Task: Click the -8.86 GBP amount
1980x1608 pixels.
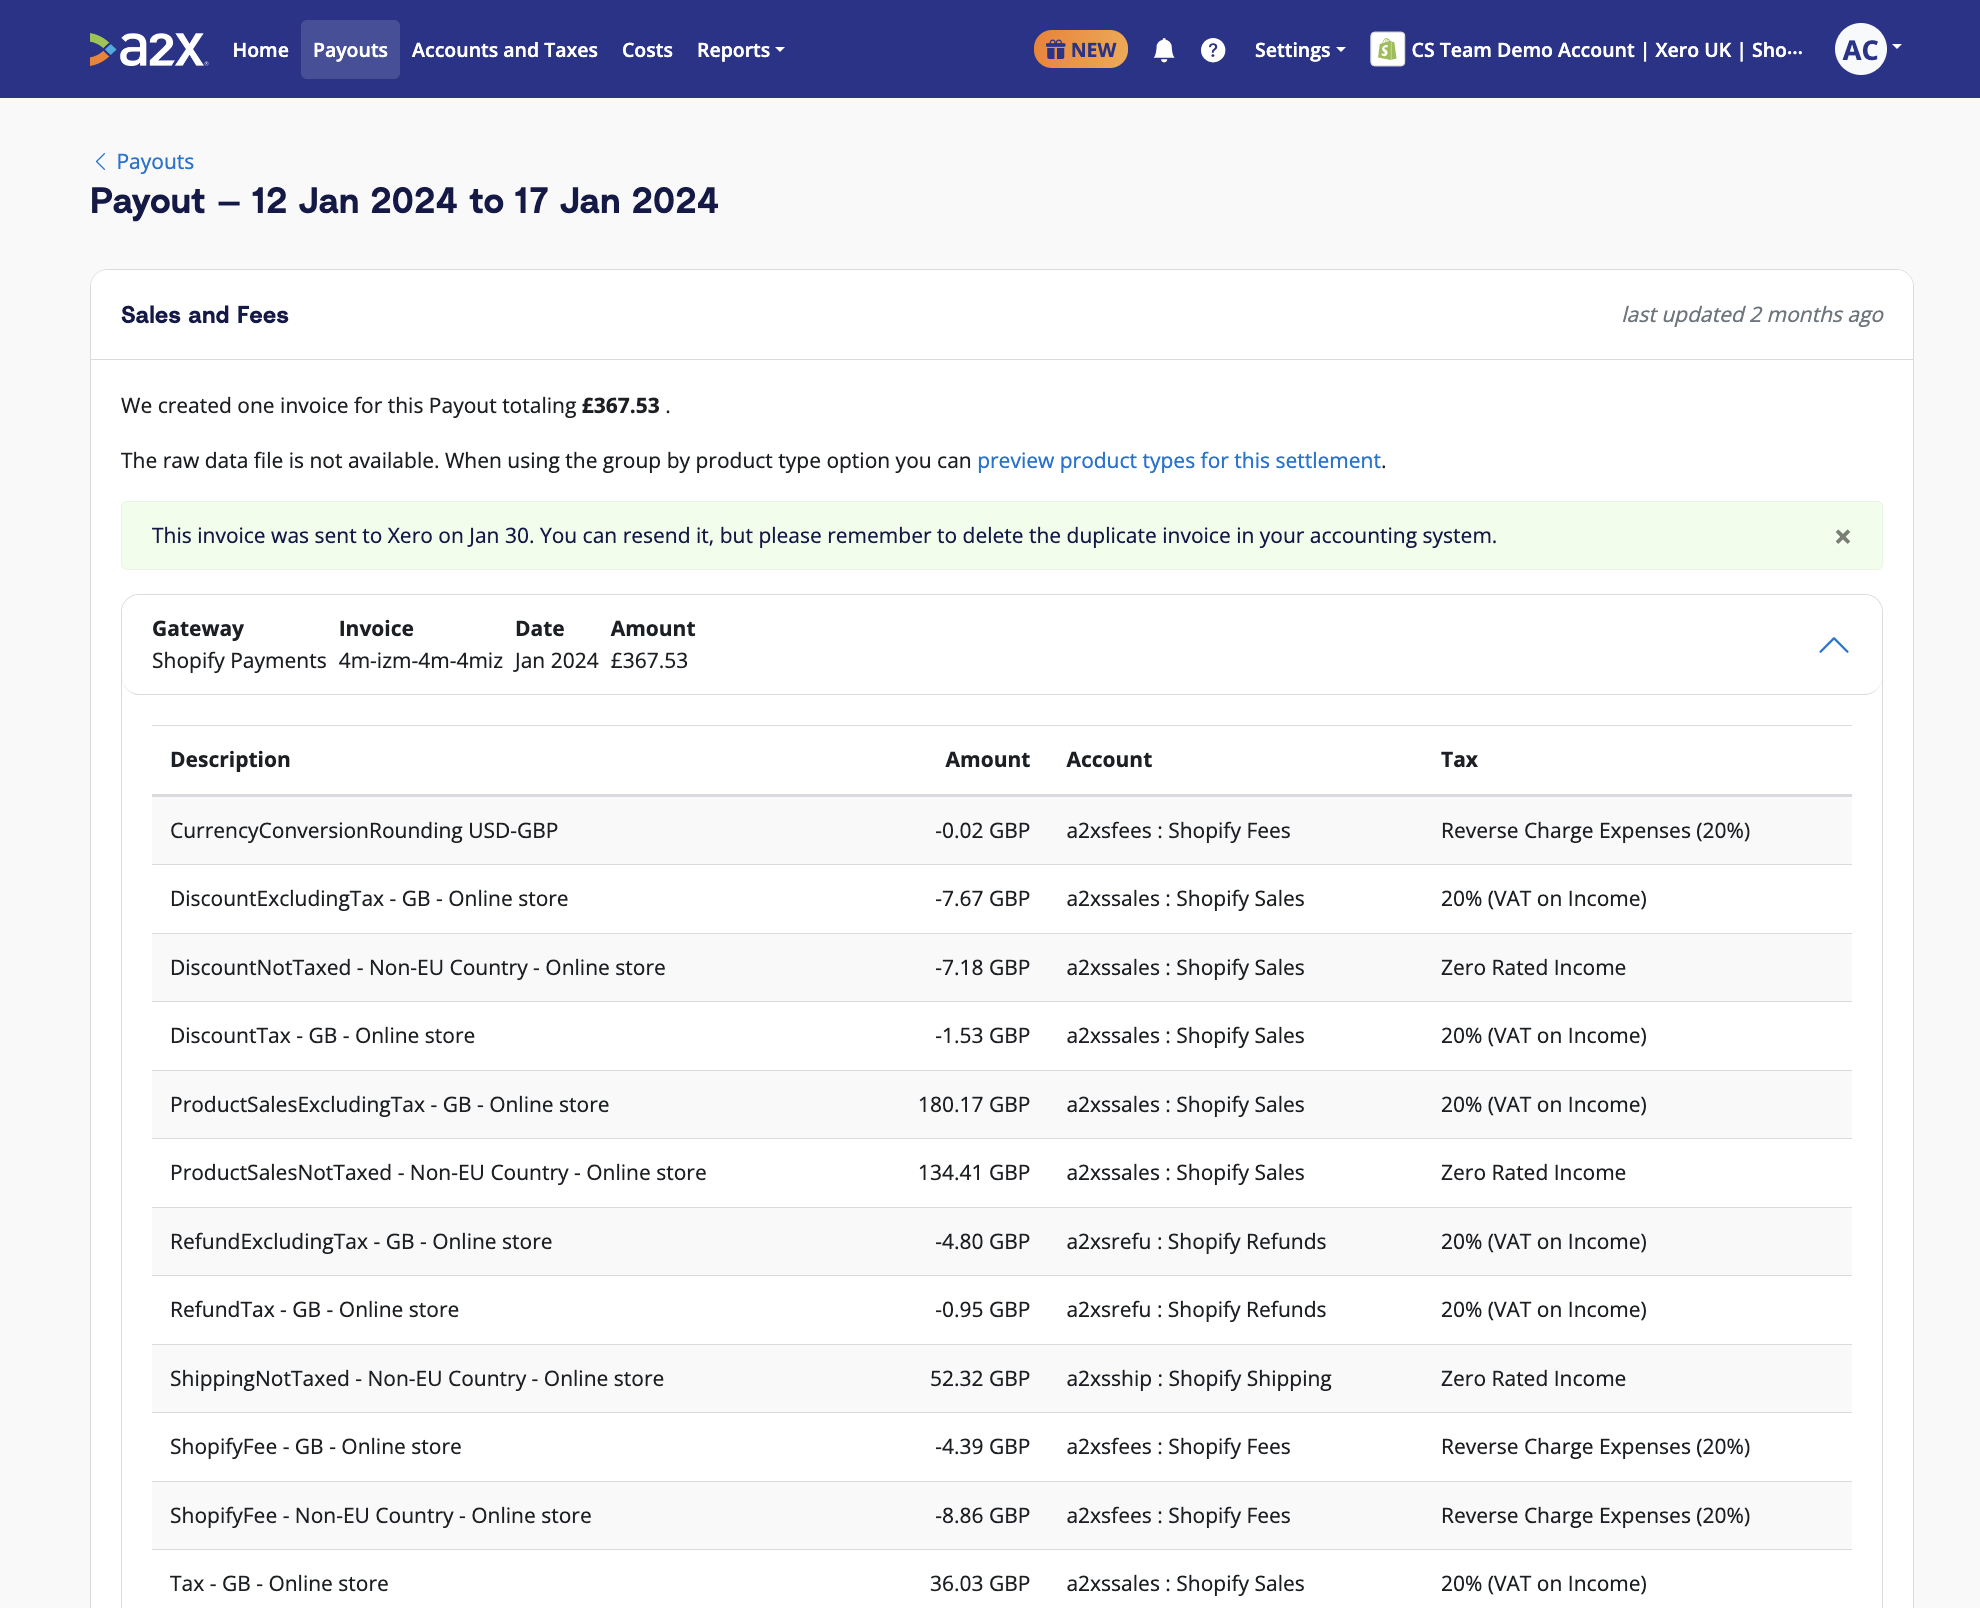Action: (982, 1515)
